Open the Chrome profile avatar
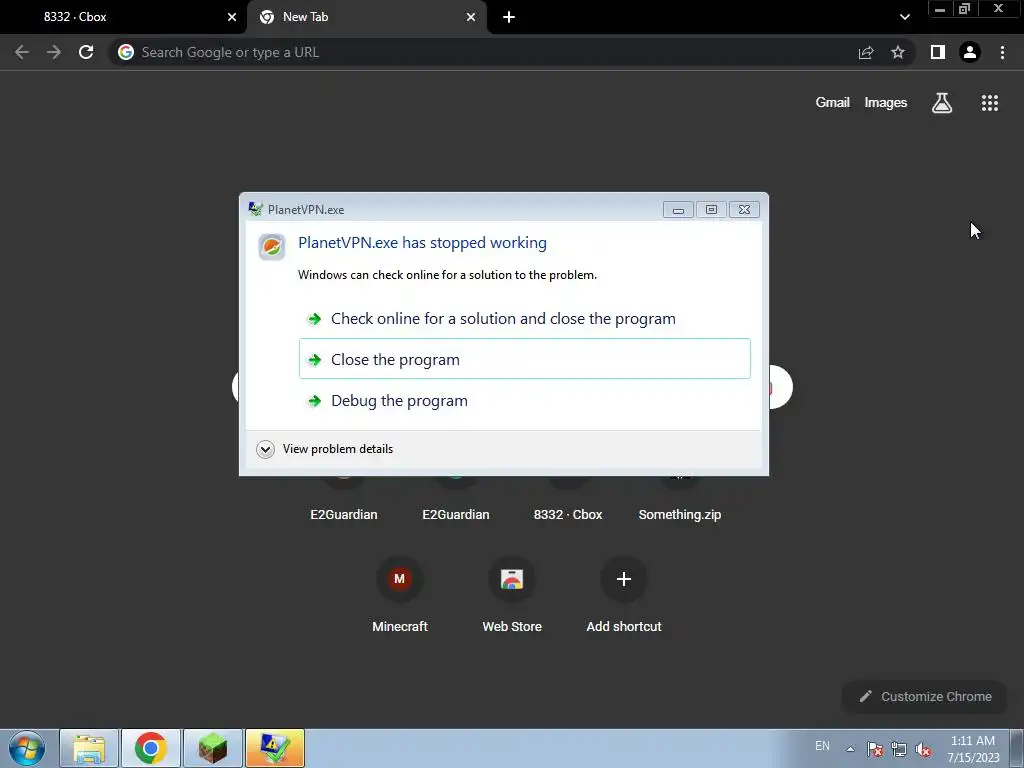 pos(970,52)
